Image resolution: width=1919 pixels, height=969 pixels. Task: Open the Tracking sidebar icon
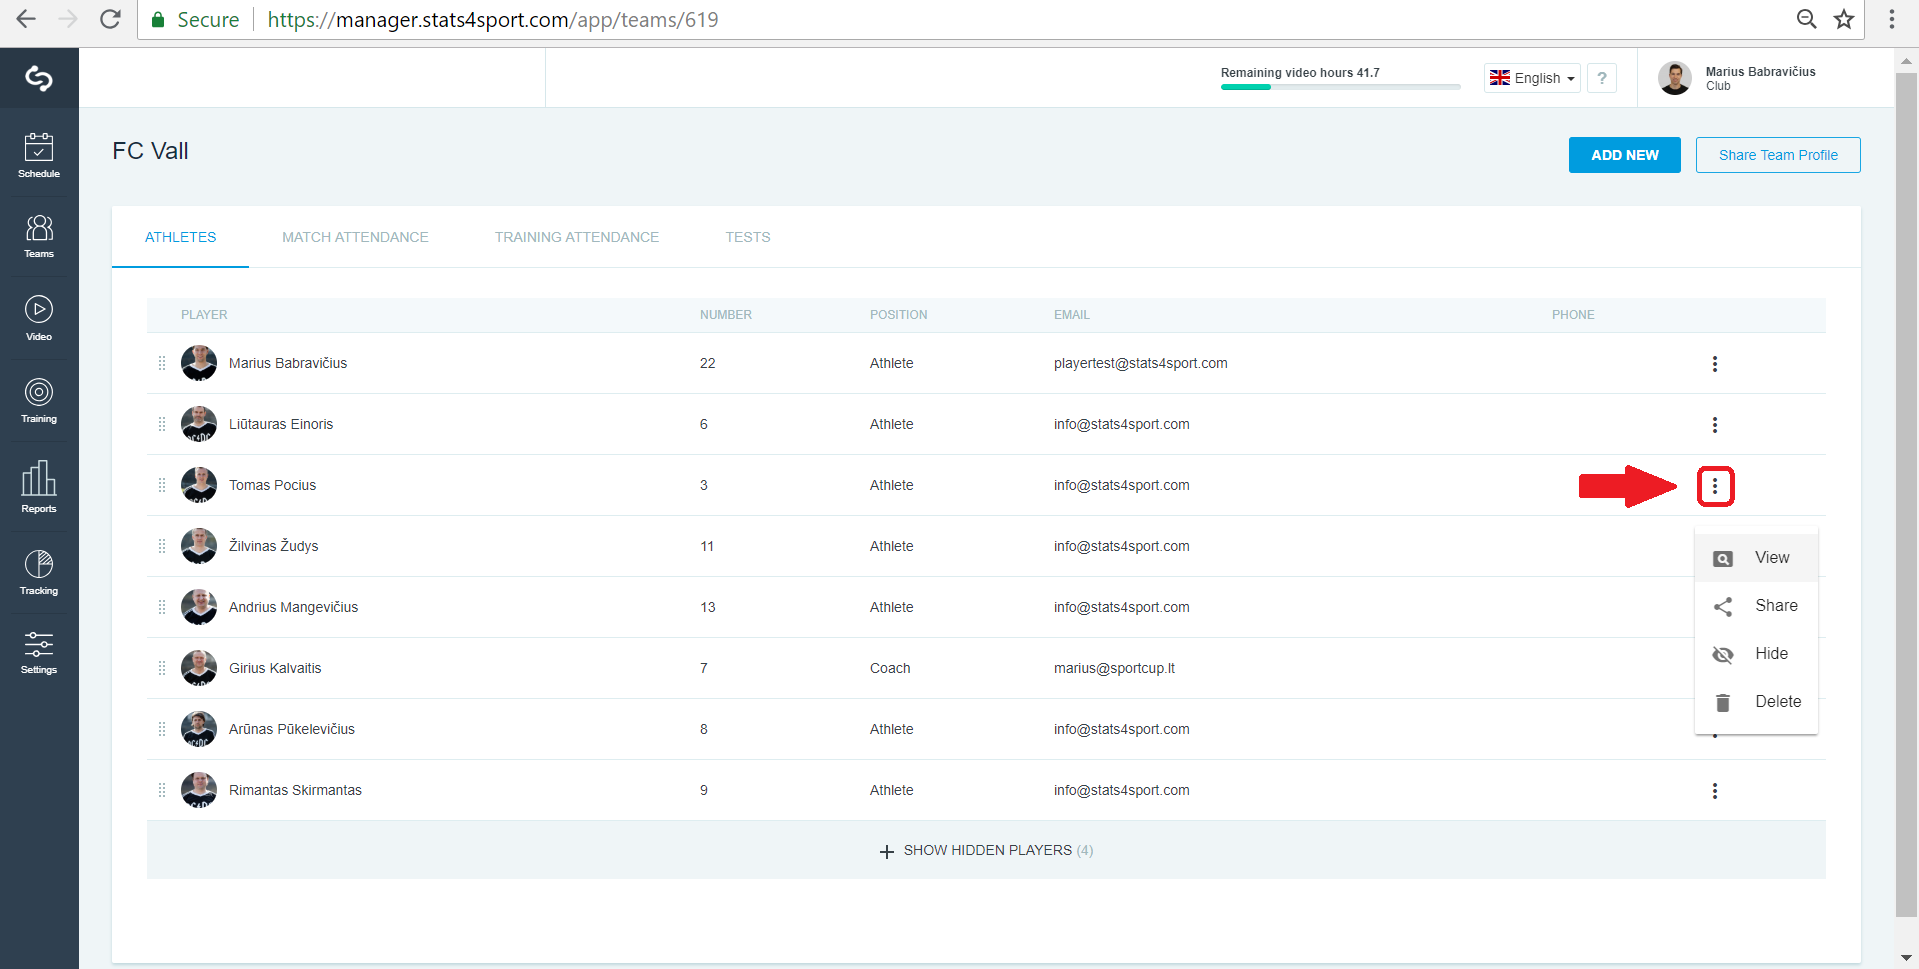click(x=39, y=572)
